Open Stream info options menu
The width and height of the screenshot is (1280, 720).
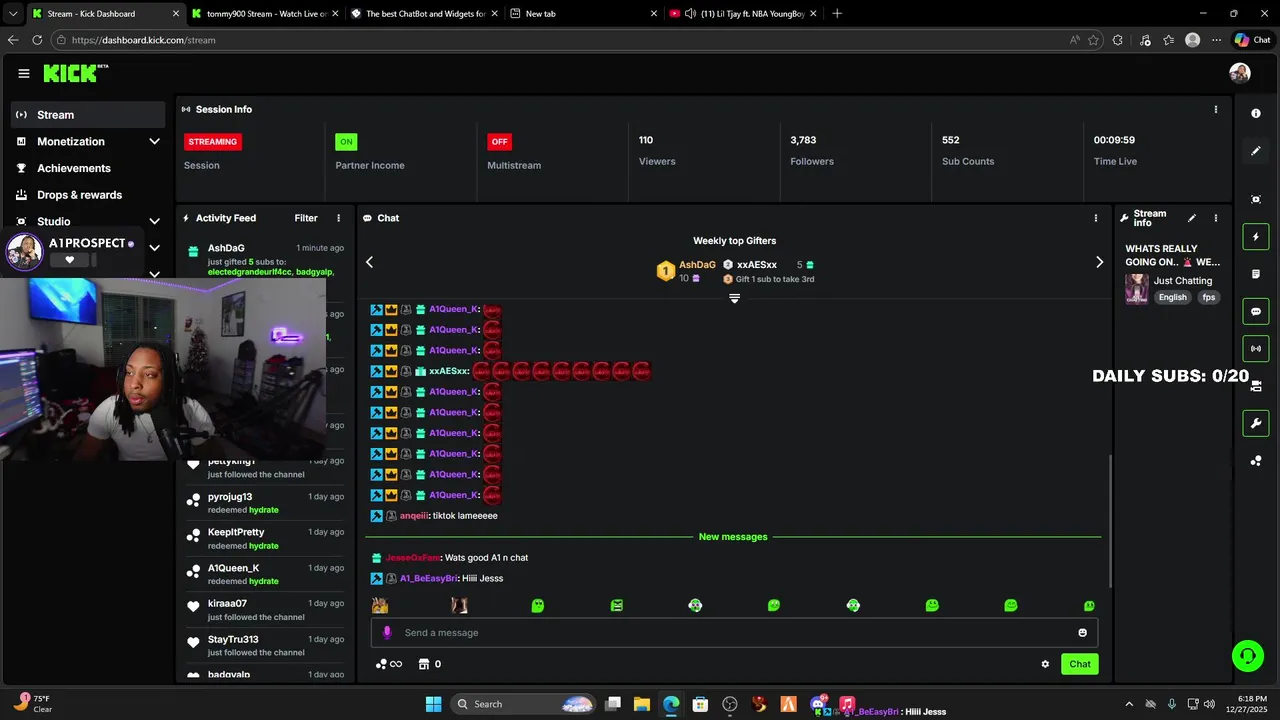point(1216,218)
